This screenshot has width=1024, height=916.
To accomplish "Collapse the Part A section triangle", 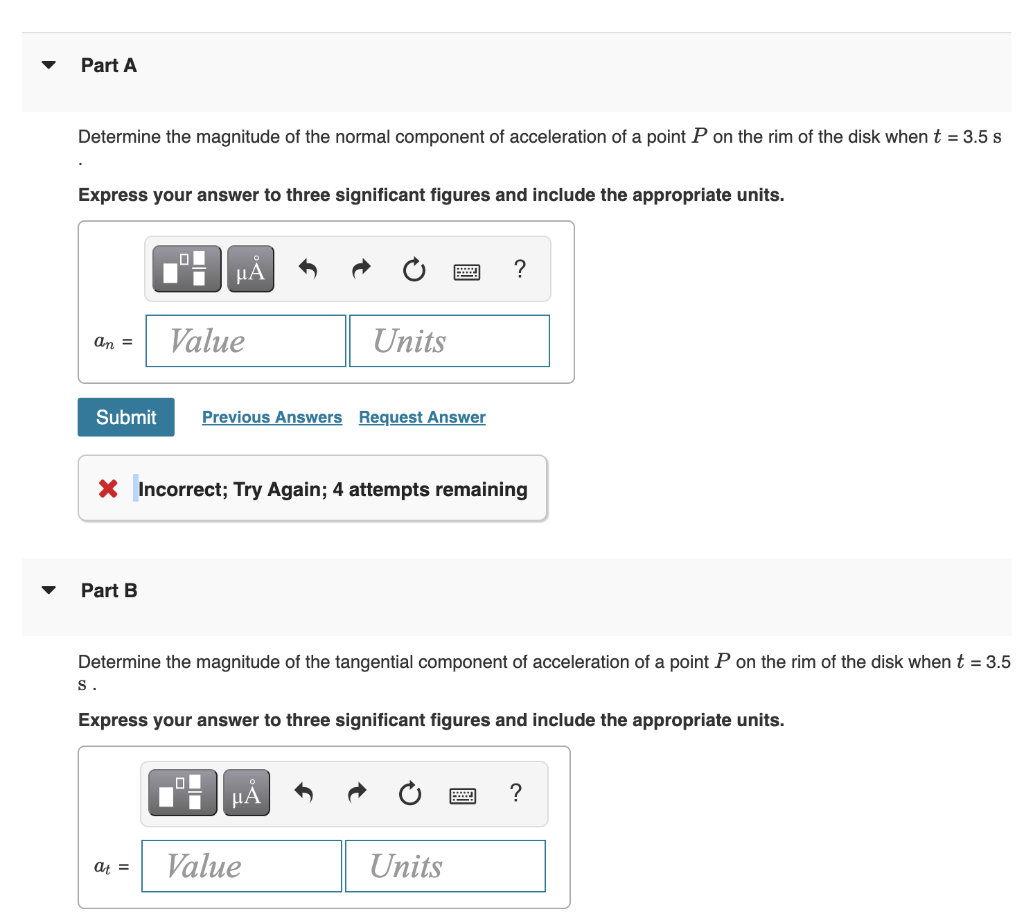I will coord(48,65).
